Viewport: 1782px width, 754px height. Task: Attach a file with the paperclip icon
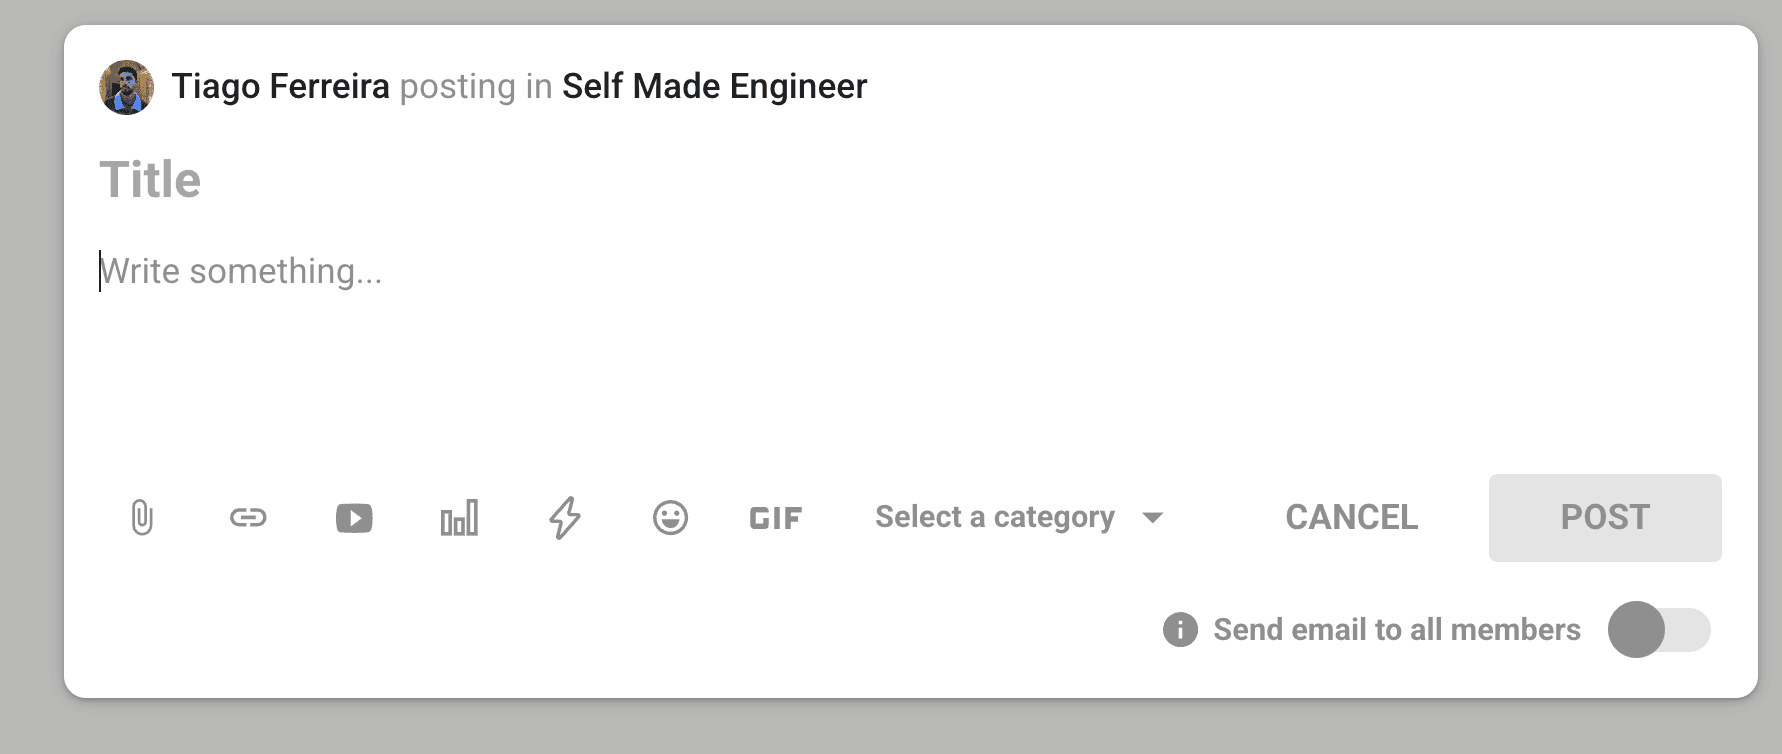click(142, 518)
